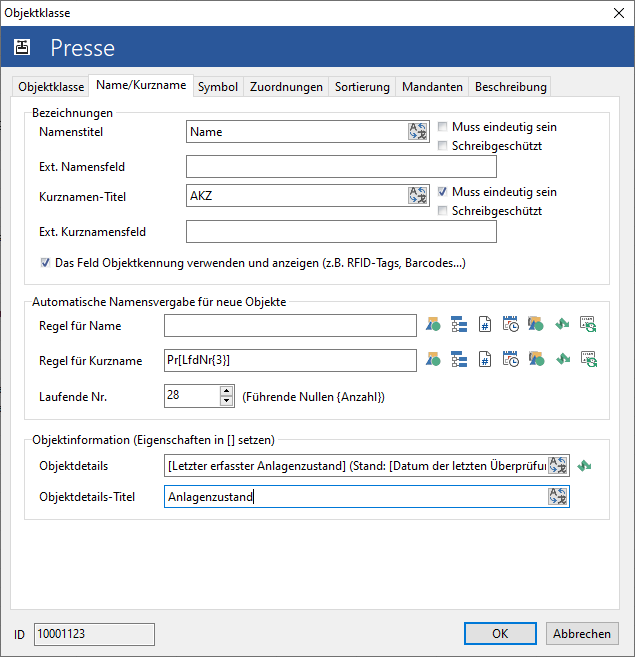Click the translate icon in the Namenstitel field
The width and height of the screenshot is (635, 657).
click(x=418, y=132)
